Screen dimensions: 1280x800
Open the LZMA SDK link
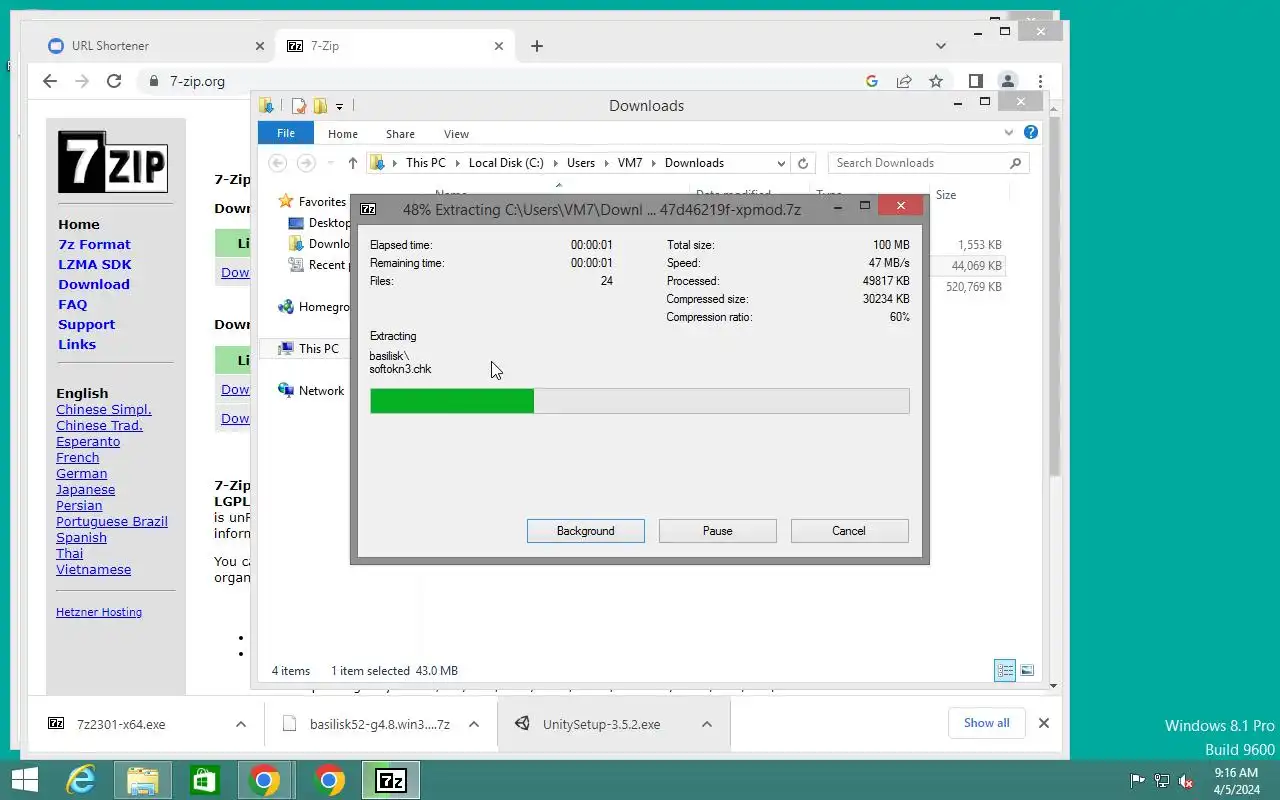[95, 265]
